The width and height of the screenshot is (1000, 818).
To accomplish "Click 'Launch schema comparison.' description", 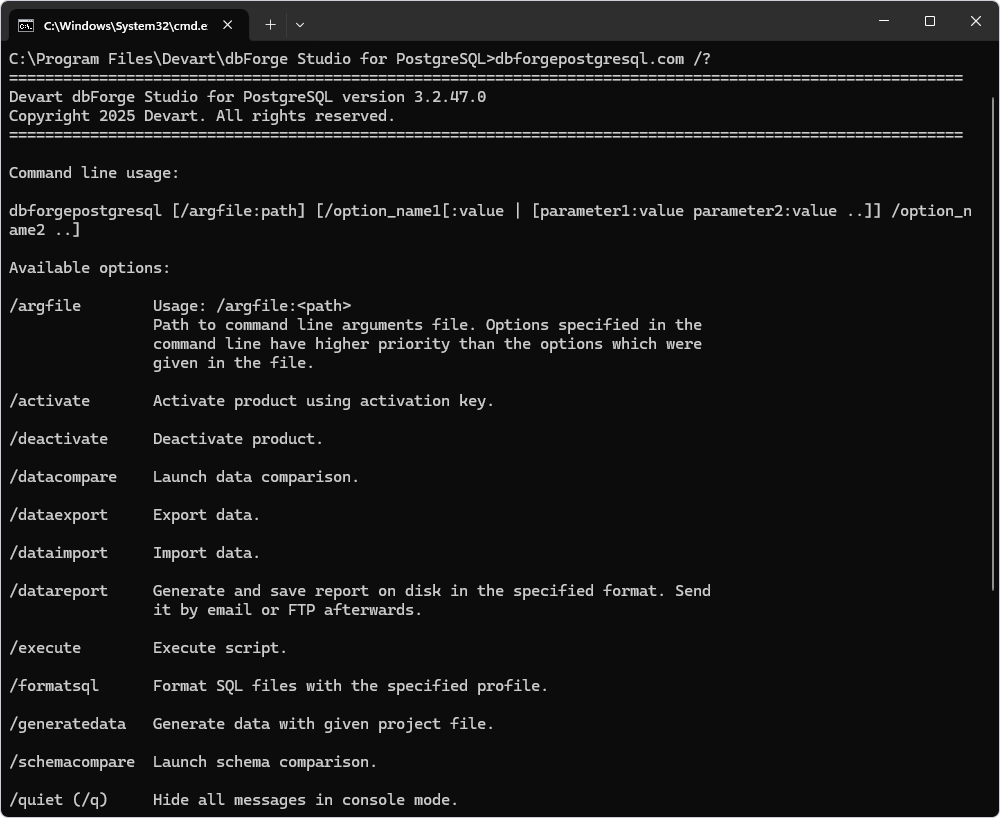I will click(x=265, y=762).
